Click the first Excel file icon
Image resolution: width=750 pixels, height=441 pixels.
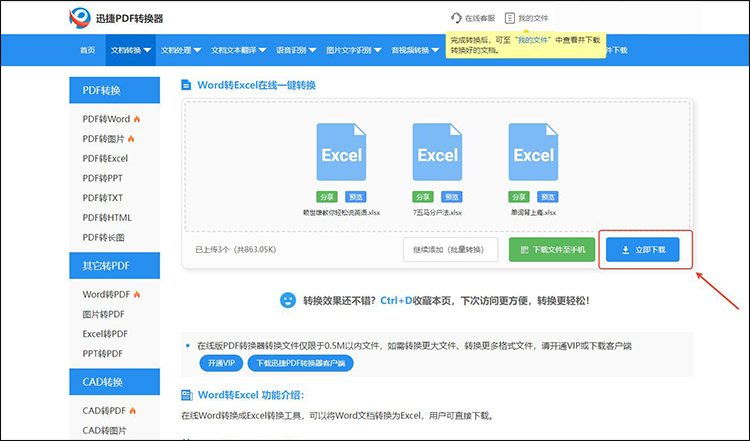pyautogui.click(x=341, y=152)
